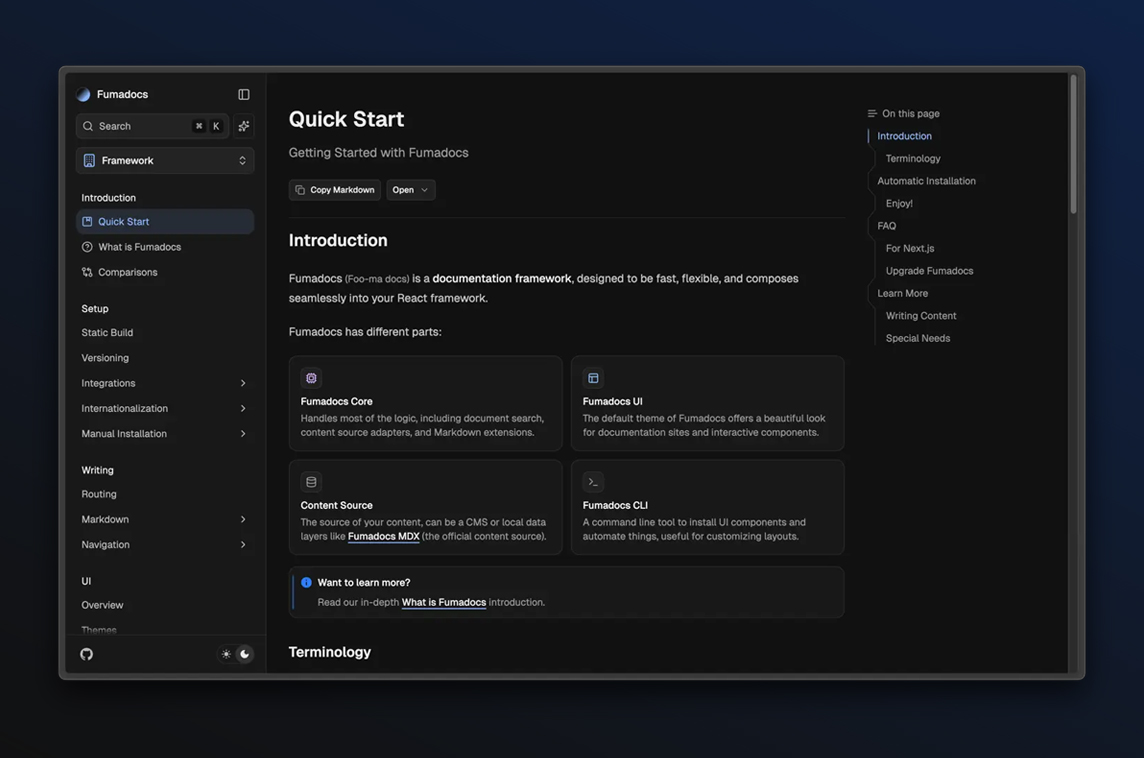Select What is Fumadocs in sidebar
Image resolution: width=1144 pixels, height=758 pixels.
[x=139, y=247]
